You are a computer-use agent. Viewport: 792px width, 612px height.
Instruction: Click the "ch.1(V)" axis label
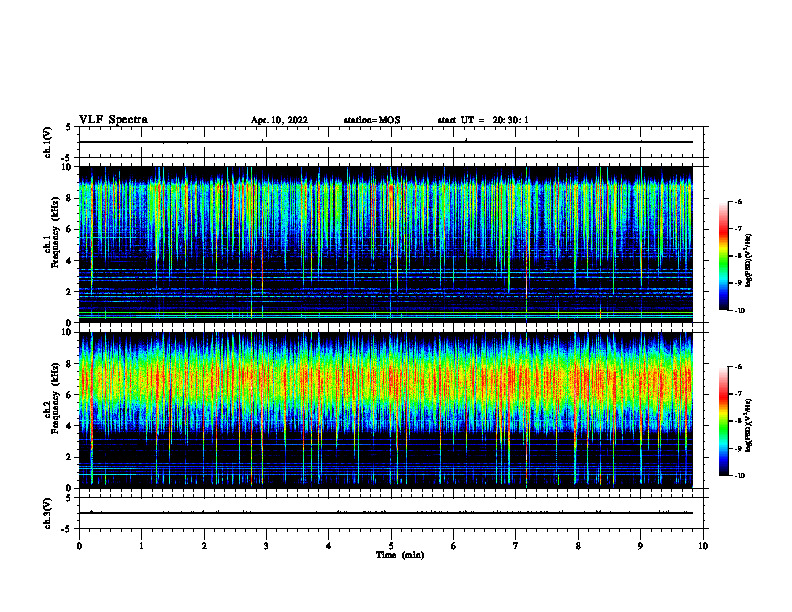click(47, 142)
